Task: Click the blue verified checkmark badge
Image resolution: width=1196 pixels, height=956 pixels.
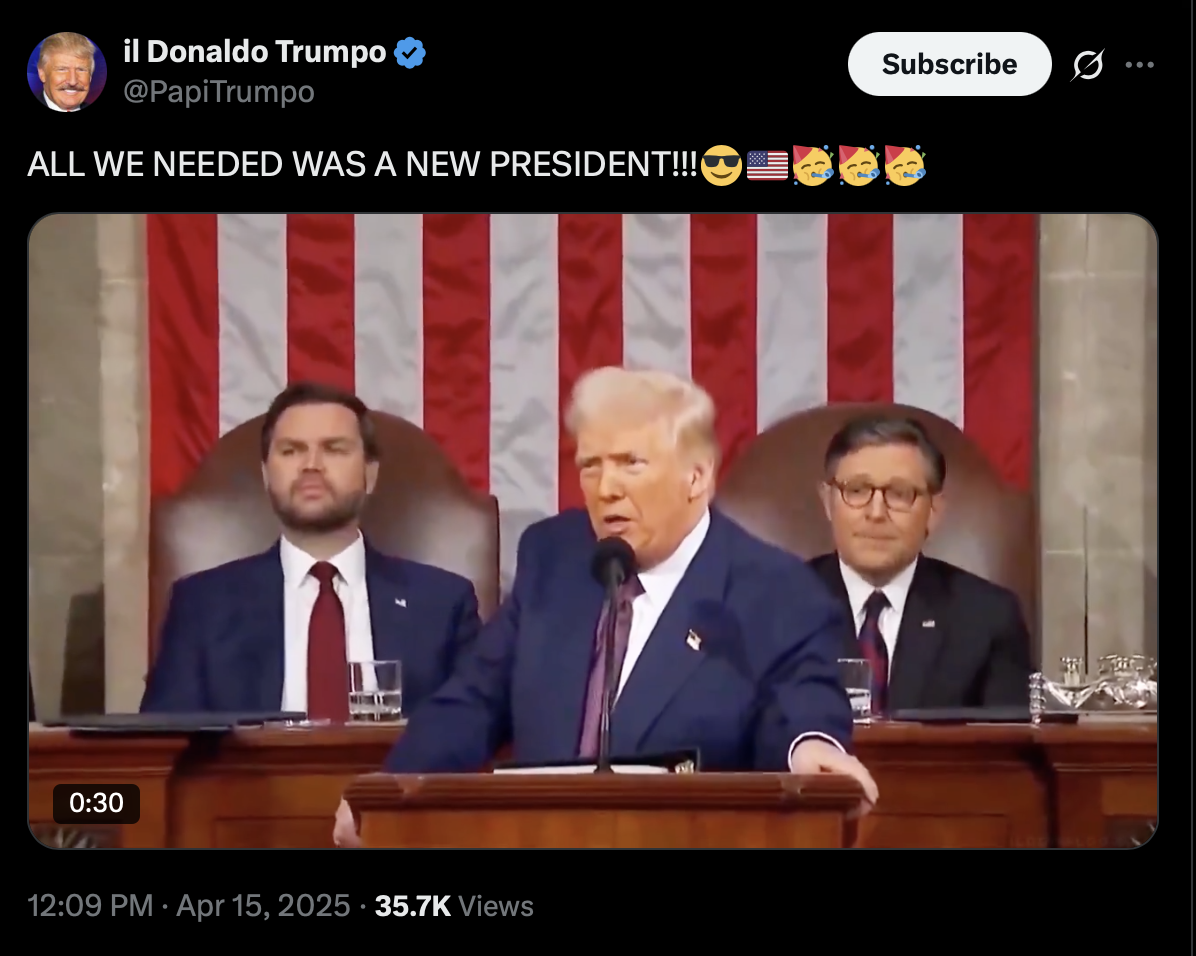Action: 410,53
